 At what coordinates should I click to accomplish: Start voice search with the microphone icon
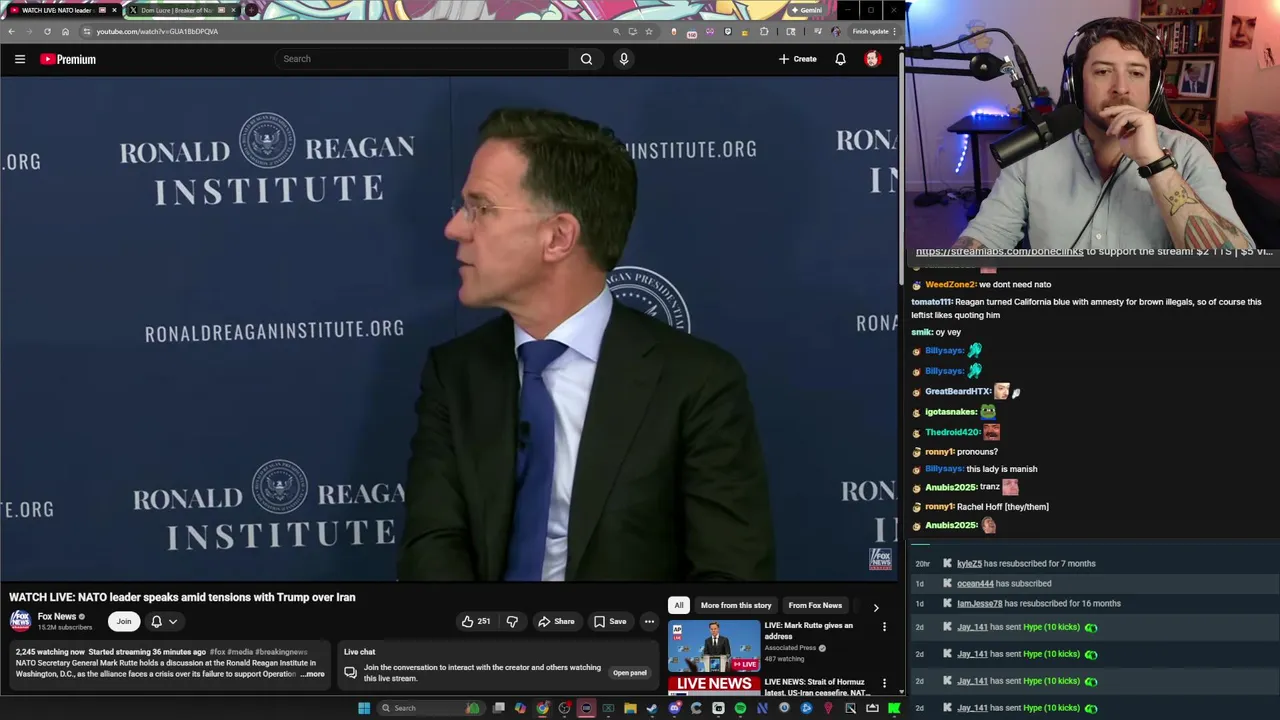pyautogui.click(x=624, y=59)
